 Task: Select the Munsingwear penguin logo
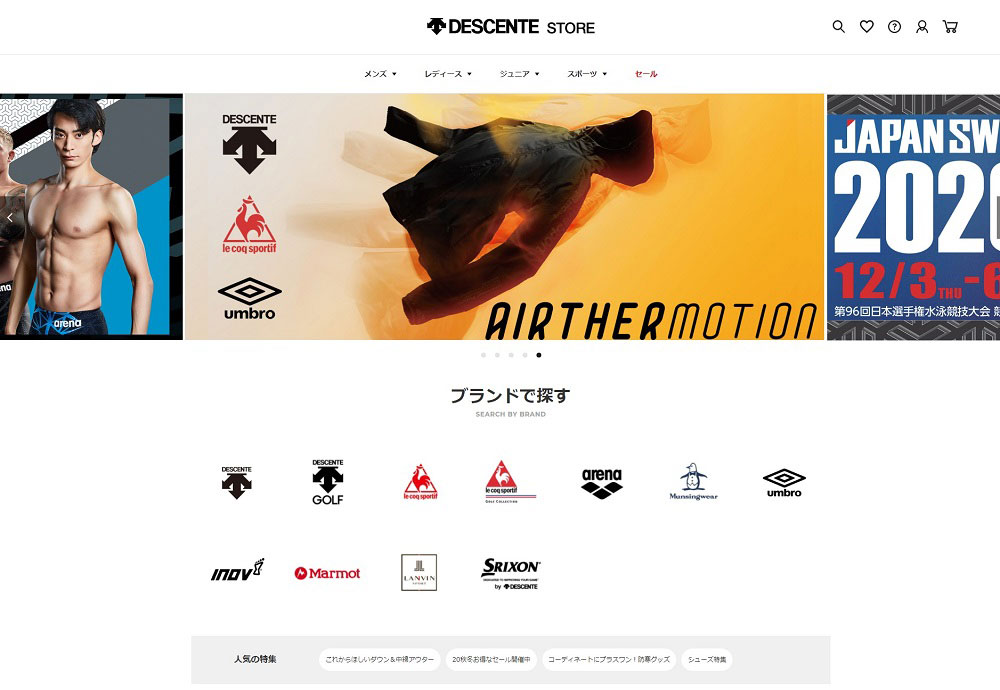tap(693, 481)
